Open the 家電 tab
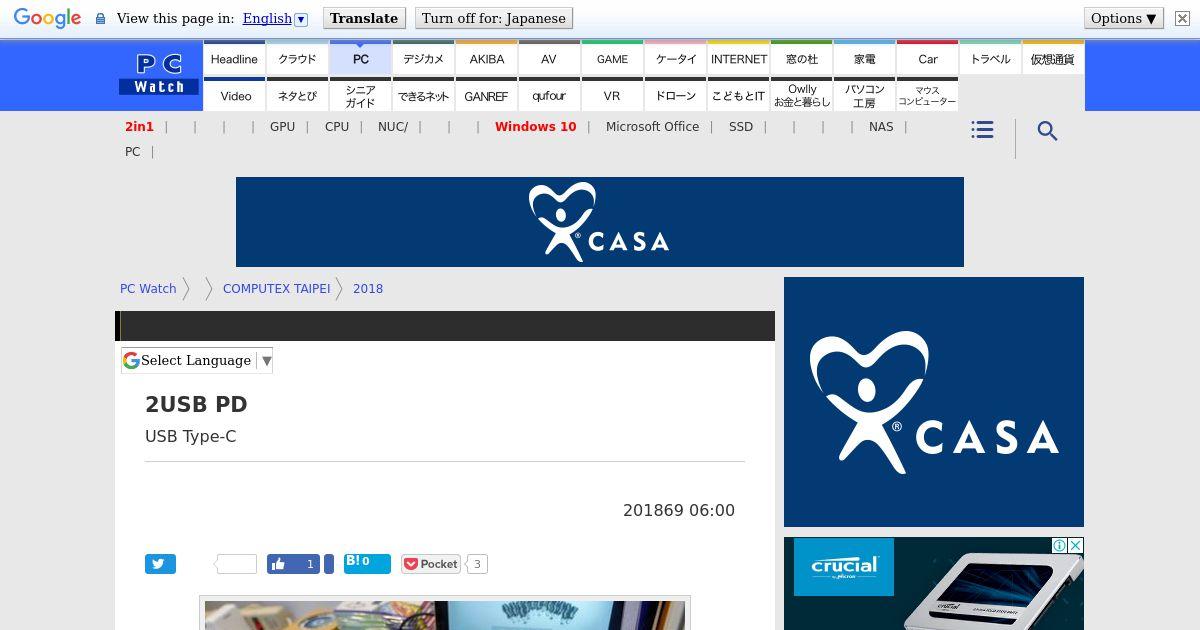1200x630 pixels. [x=865, y=59]
